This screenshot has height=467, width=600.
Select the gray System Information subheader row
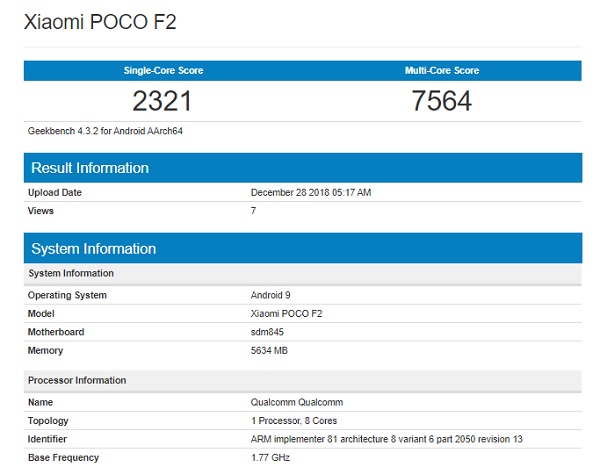click(x=303, y=273)
